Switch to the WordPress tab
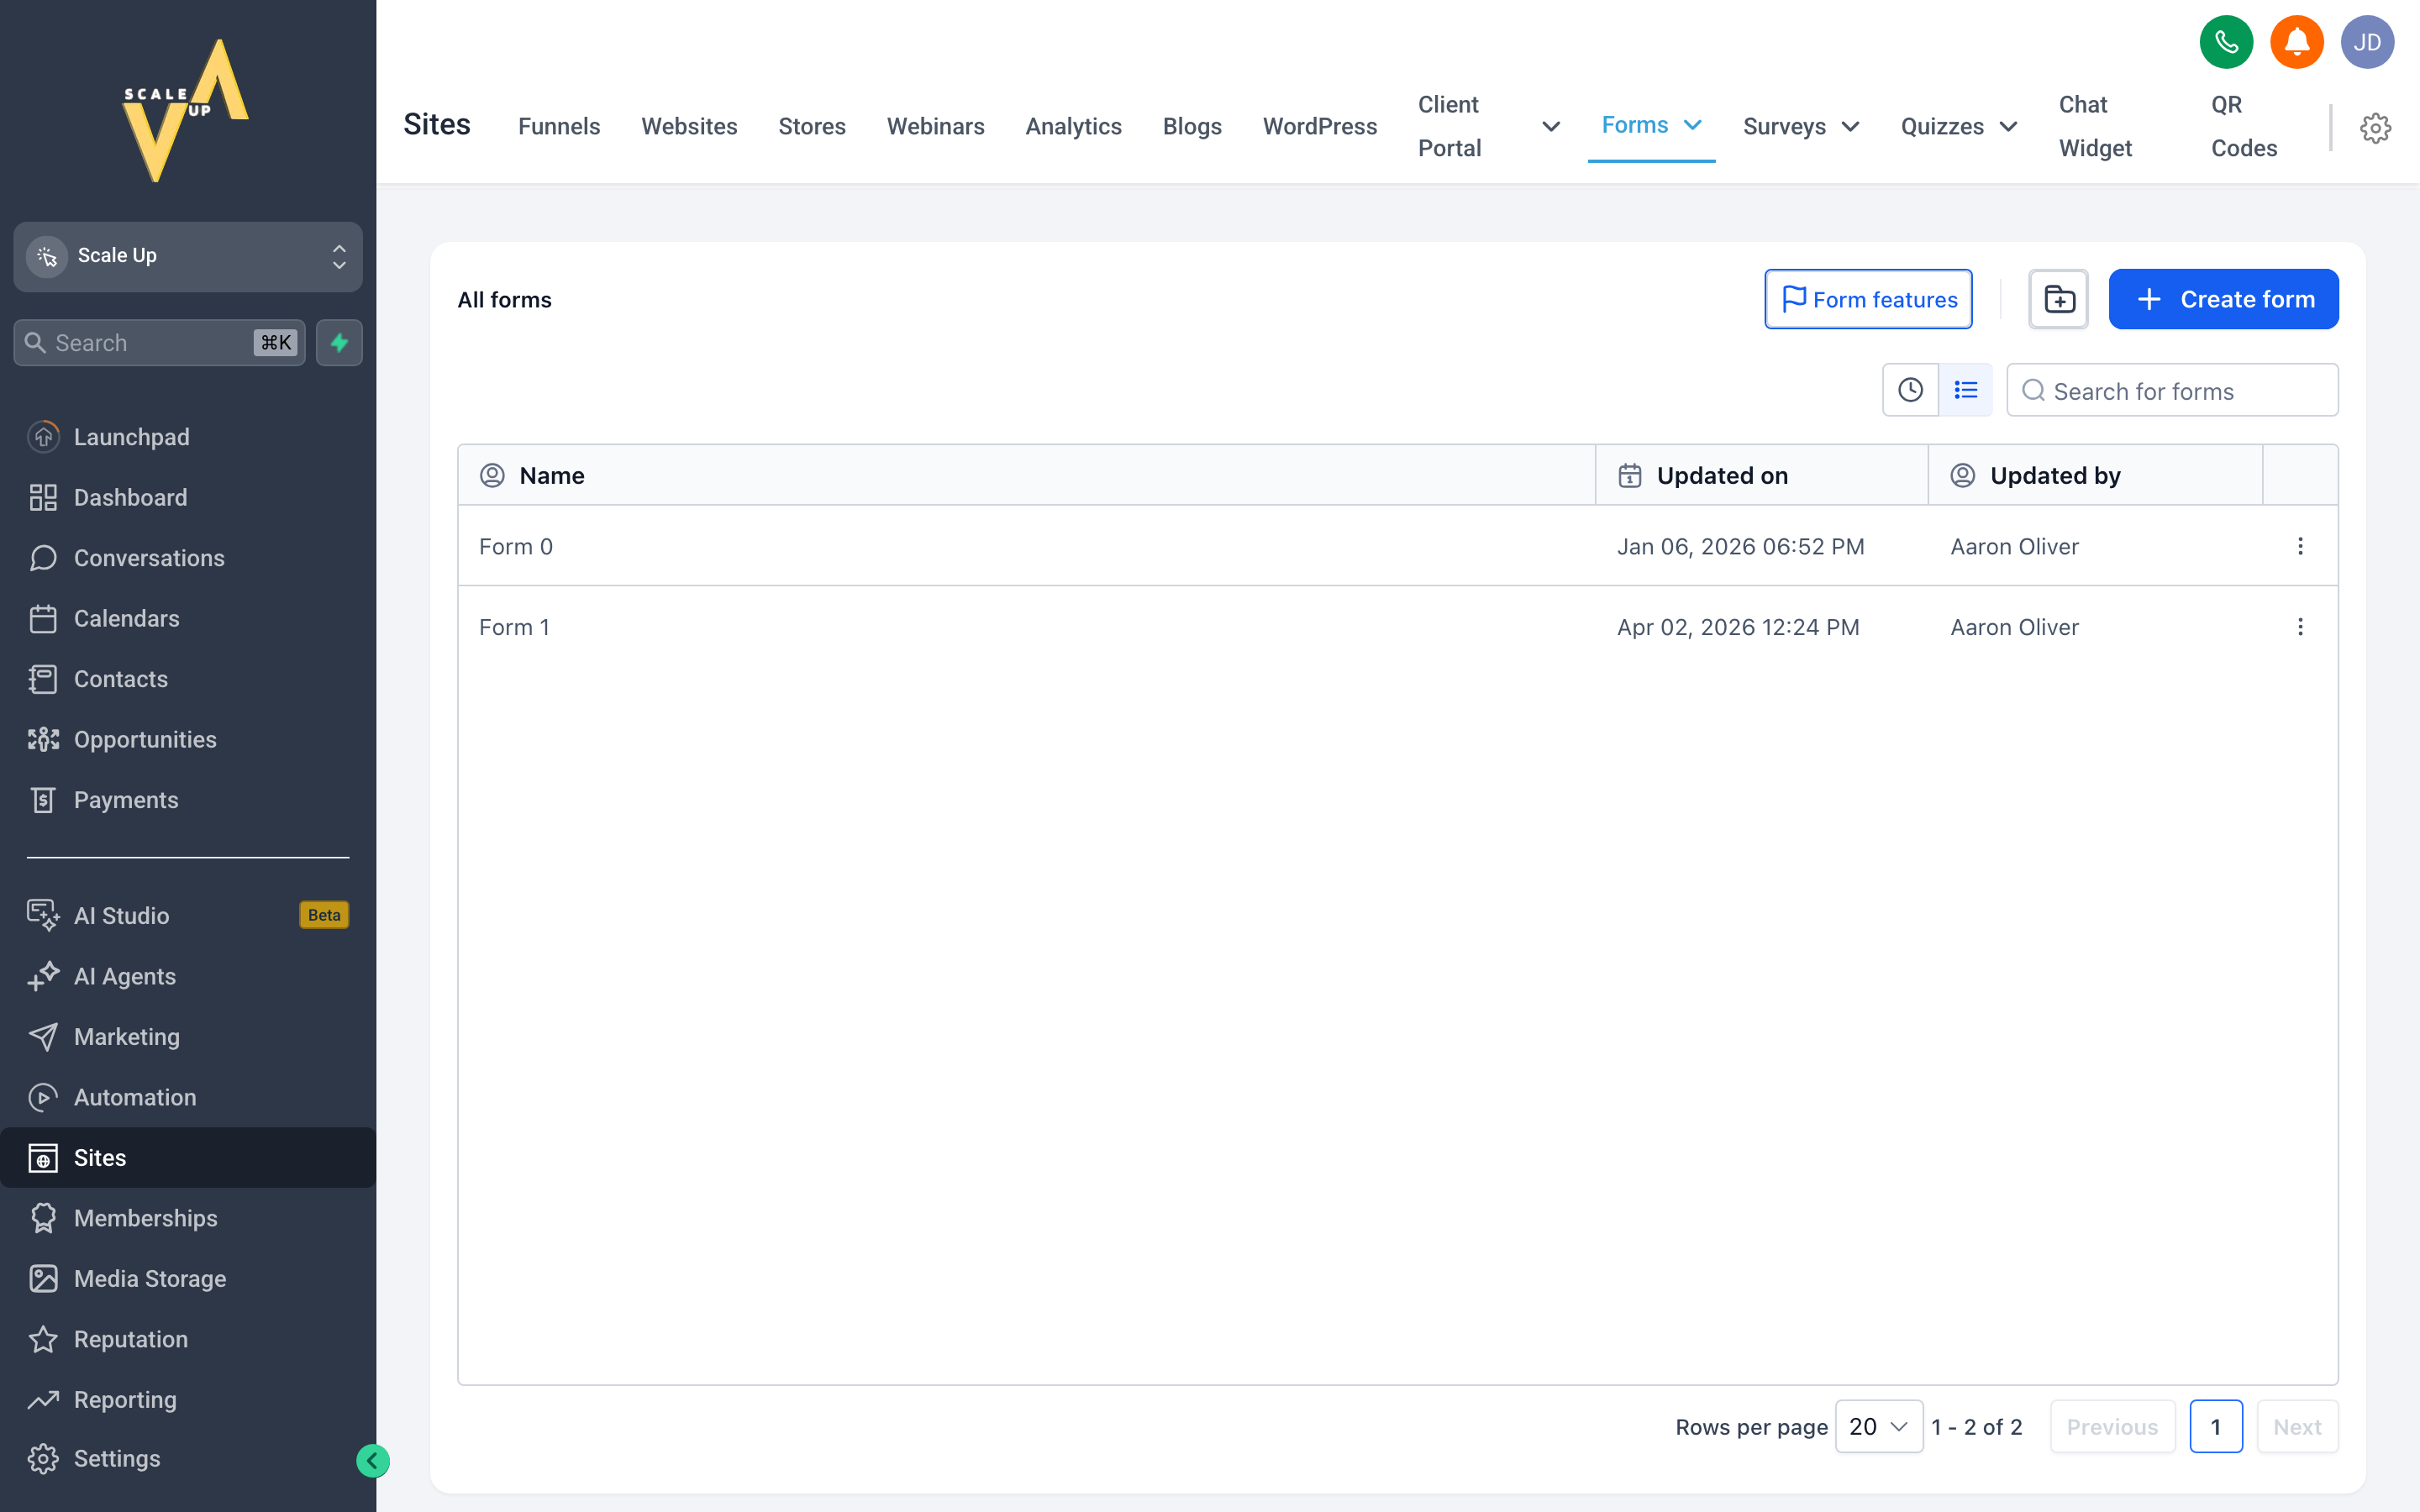 point(1319,126)
